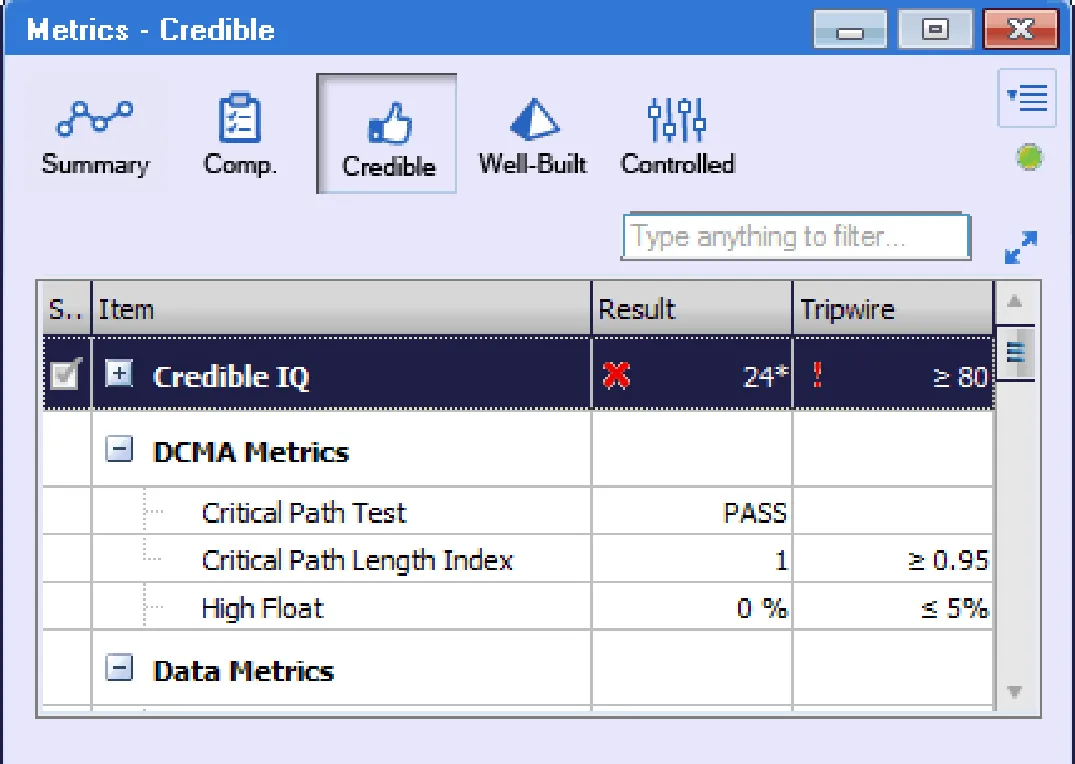Image resolution: width=1075 pixels, height=764 pixels.
Task: Click the scrollbar up arrow
Action: click(1015, 302)
